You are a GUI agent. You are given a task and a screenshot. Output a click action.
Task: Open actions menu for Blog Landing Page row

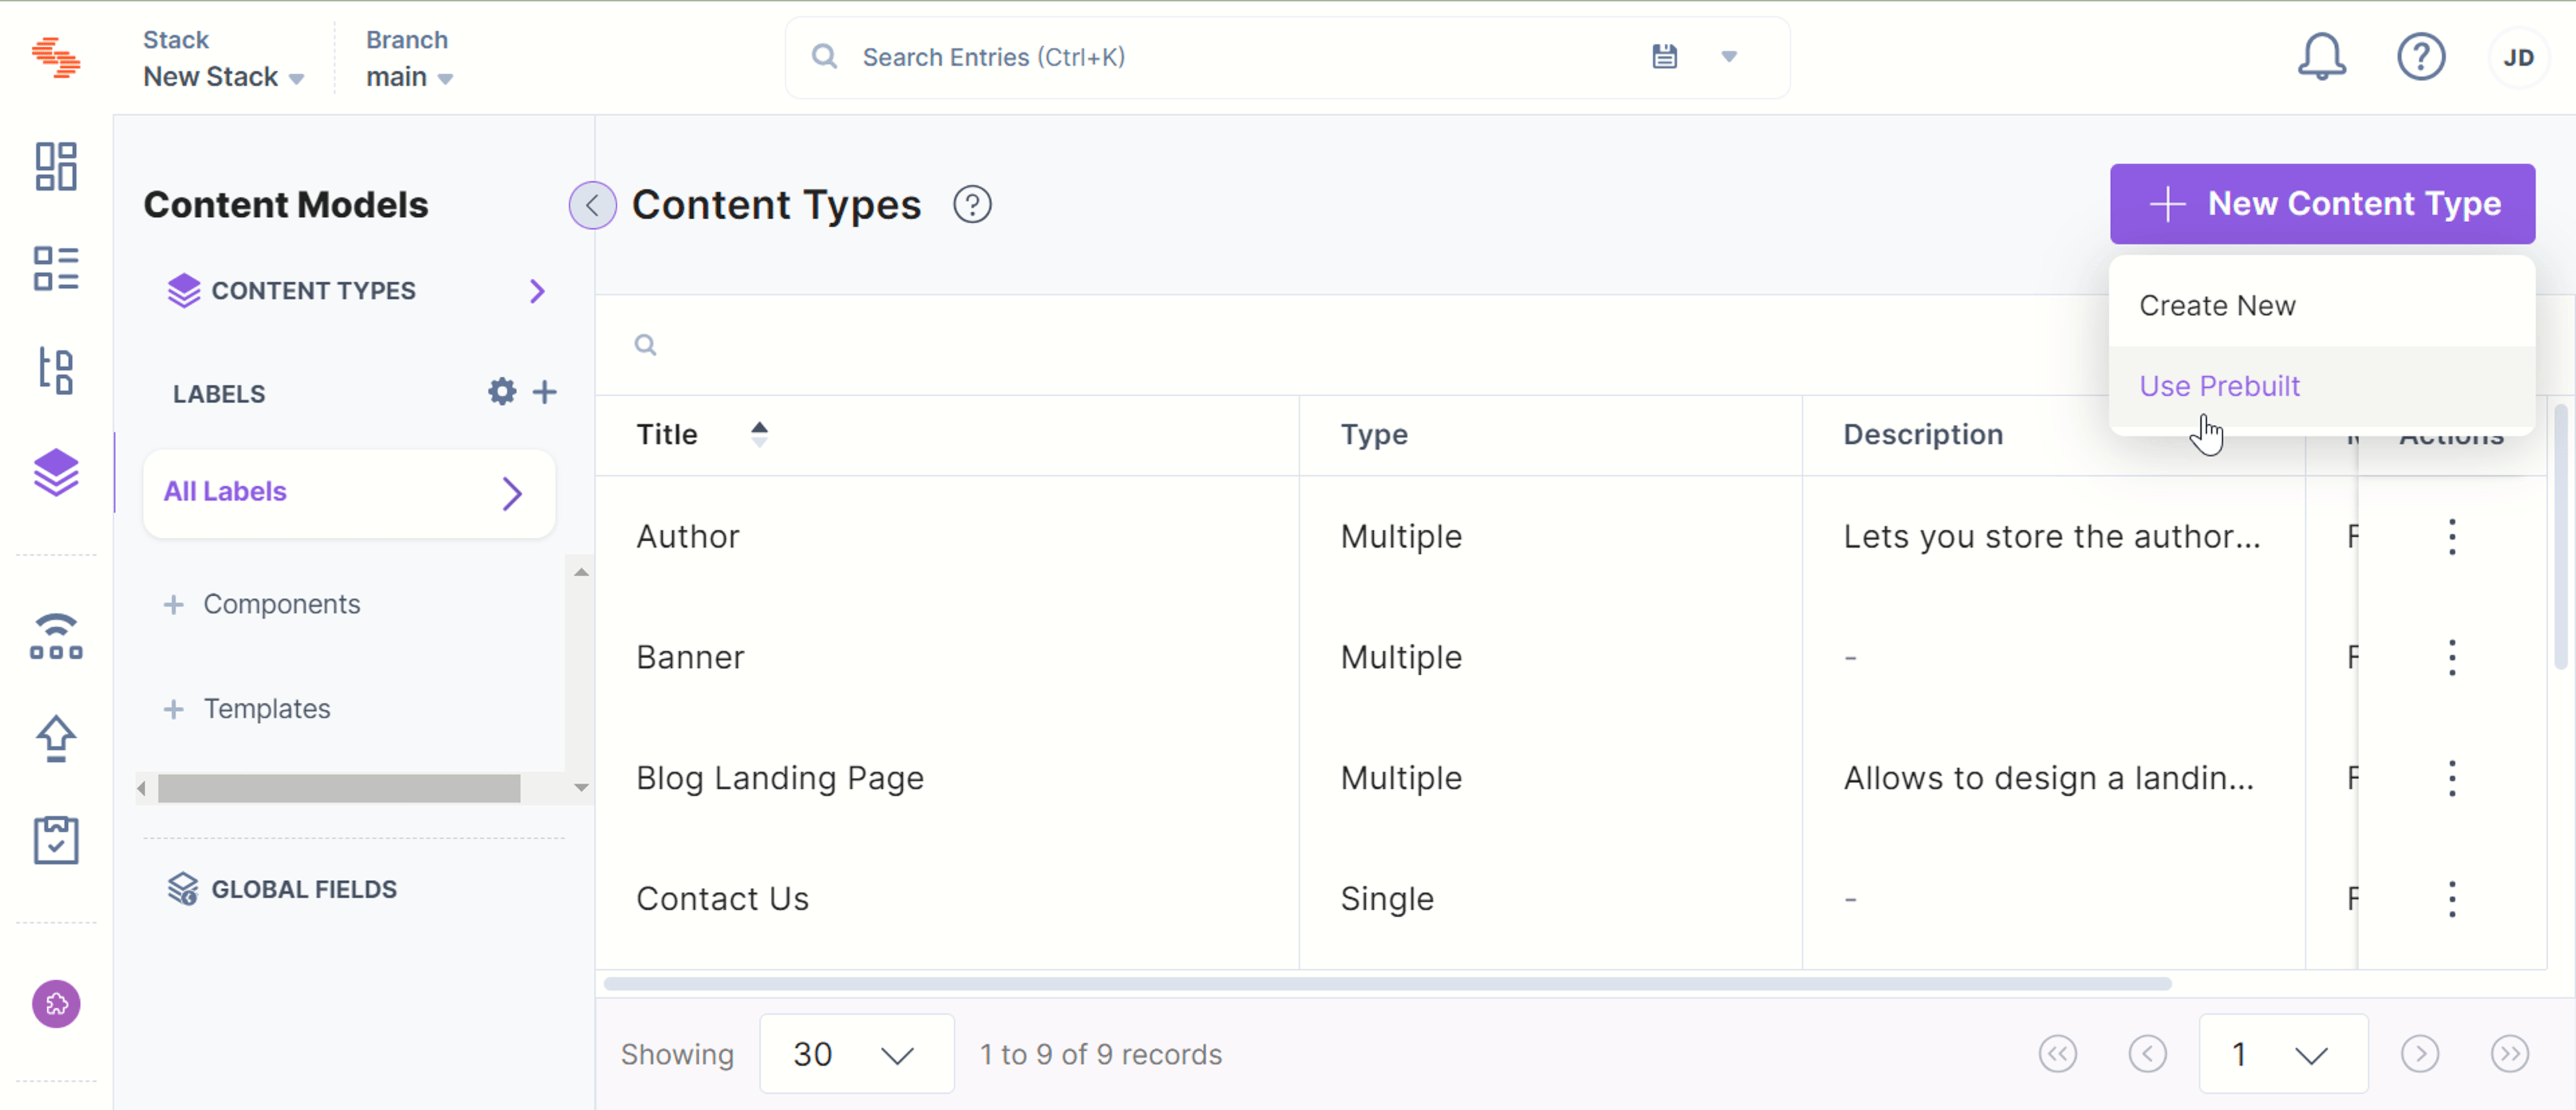click(x=2451, y=778)
